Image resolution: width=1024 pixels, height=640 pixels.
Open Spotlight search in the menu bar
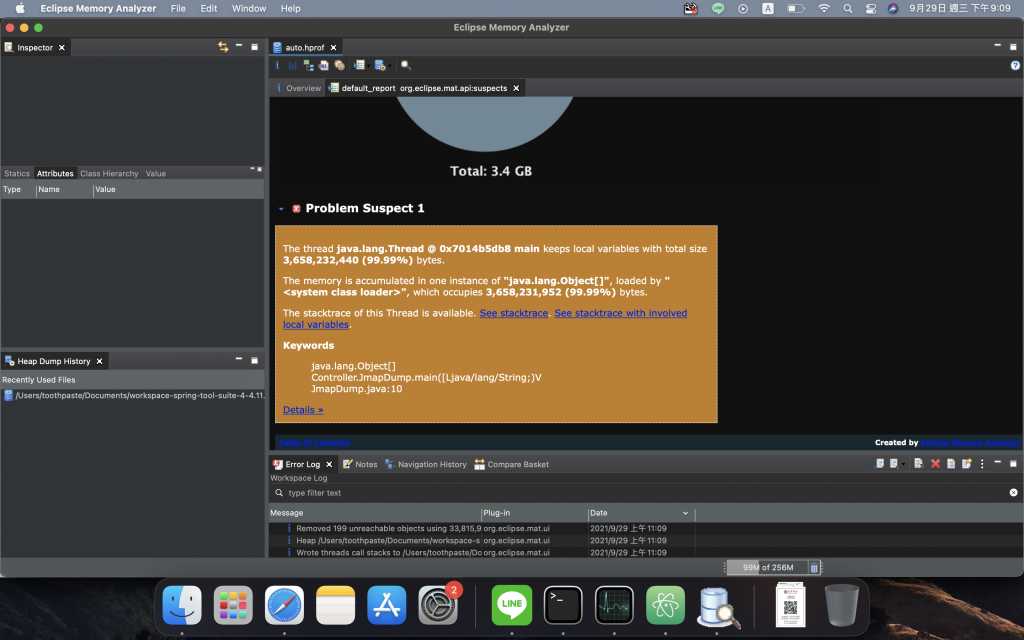(848, 8)
